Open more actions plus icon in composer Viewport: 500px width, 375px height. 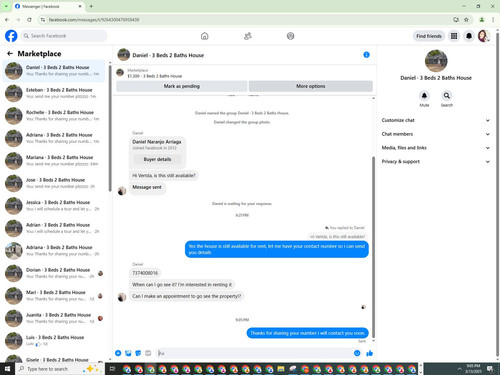pos(118,353)
